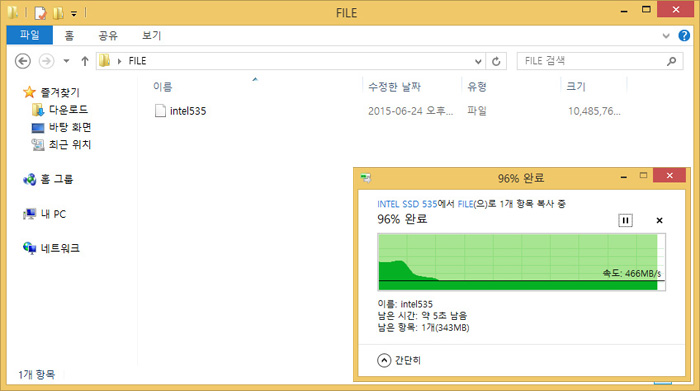Switch to the 보기 ribbon tab

[151, 35]
